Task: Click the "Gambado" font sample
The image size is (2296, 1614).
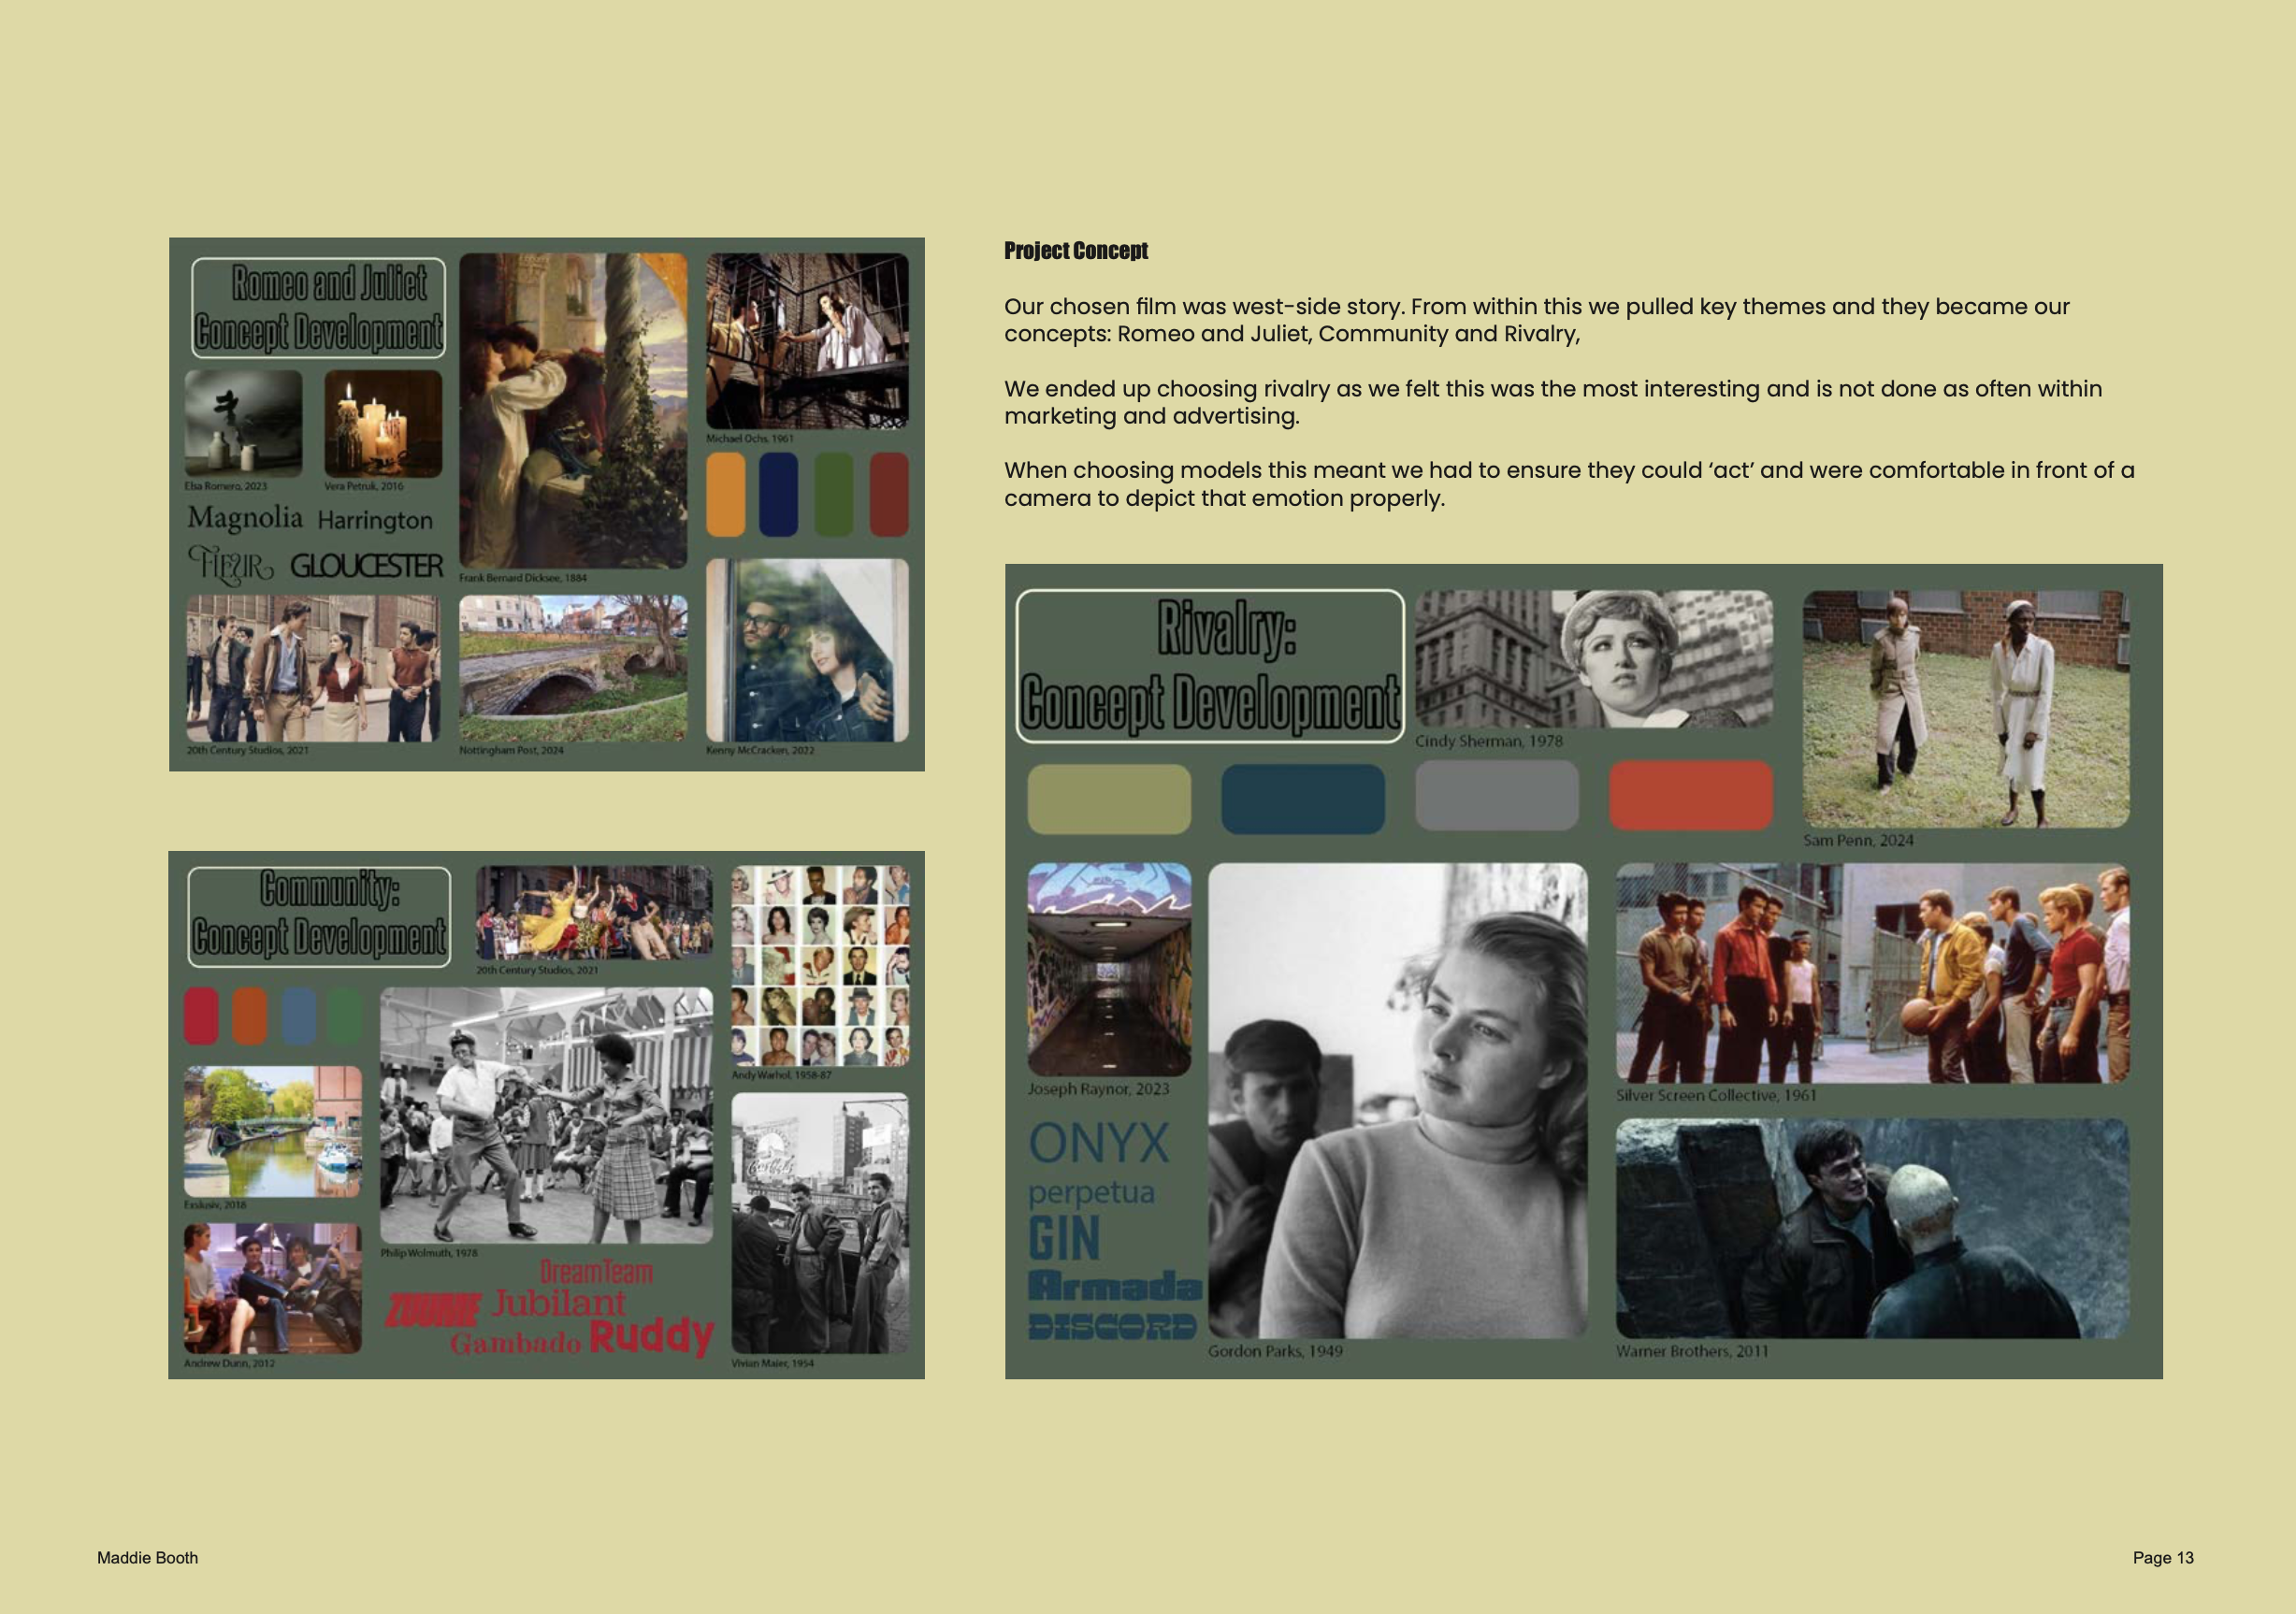Action: coord(515,1343)
